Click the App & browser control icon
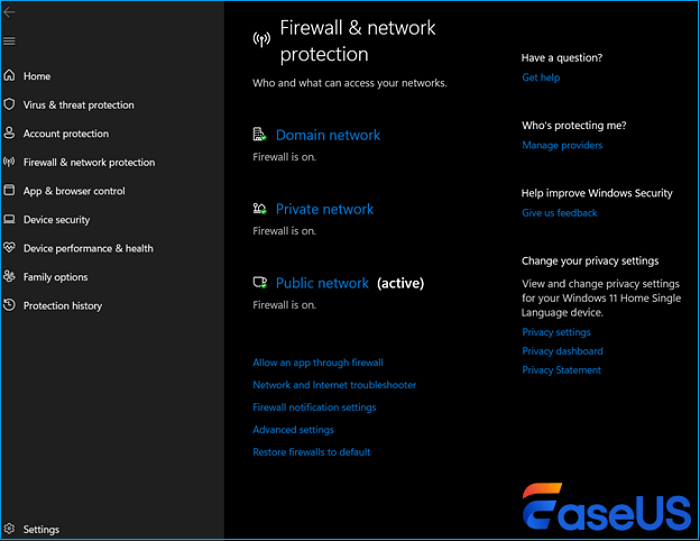This screenshot has height=541, width=700. coord(10,191)
